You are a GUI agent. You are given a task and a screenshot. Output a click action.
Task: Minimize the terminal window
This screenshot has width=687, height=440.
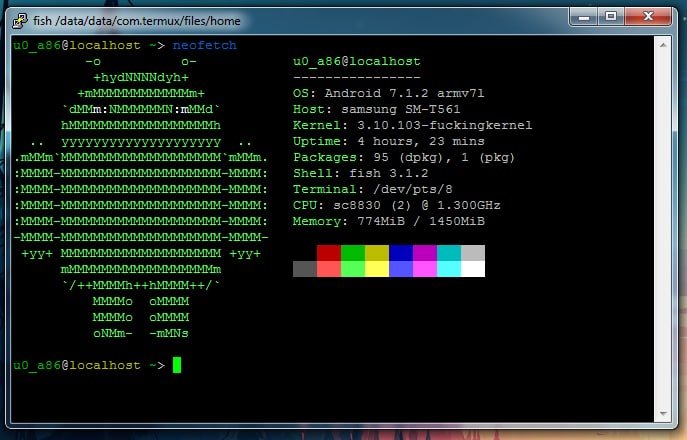[584, 17]
